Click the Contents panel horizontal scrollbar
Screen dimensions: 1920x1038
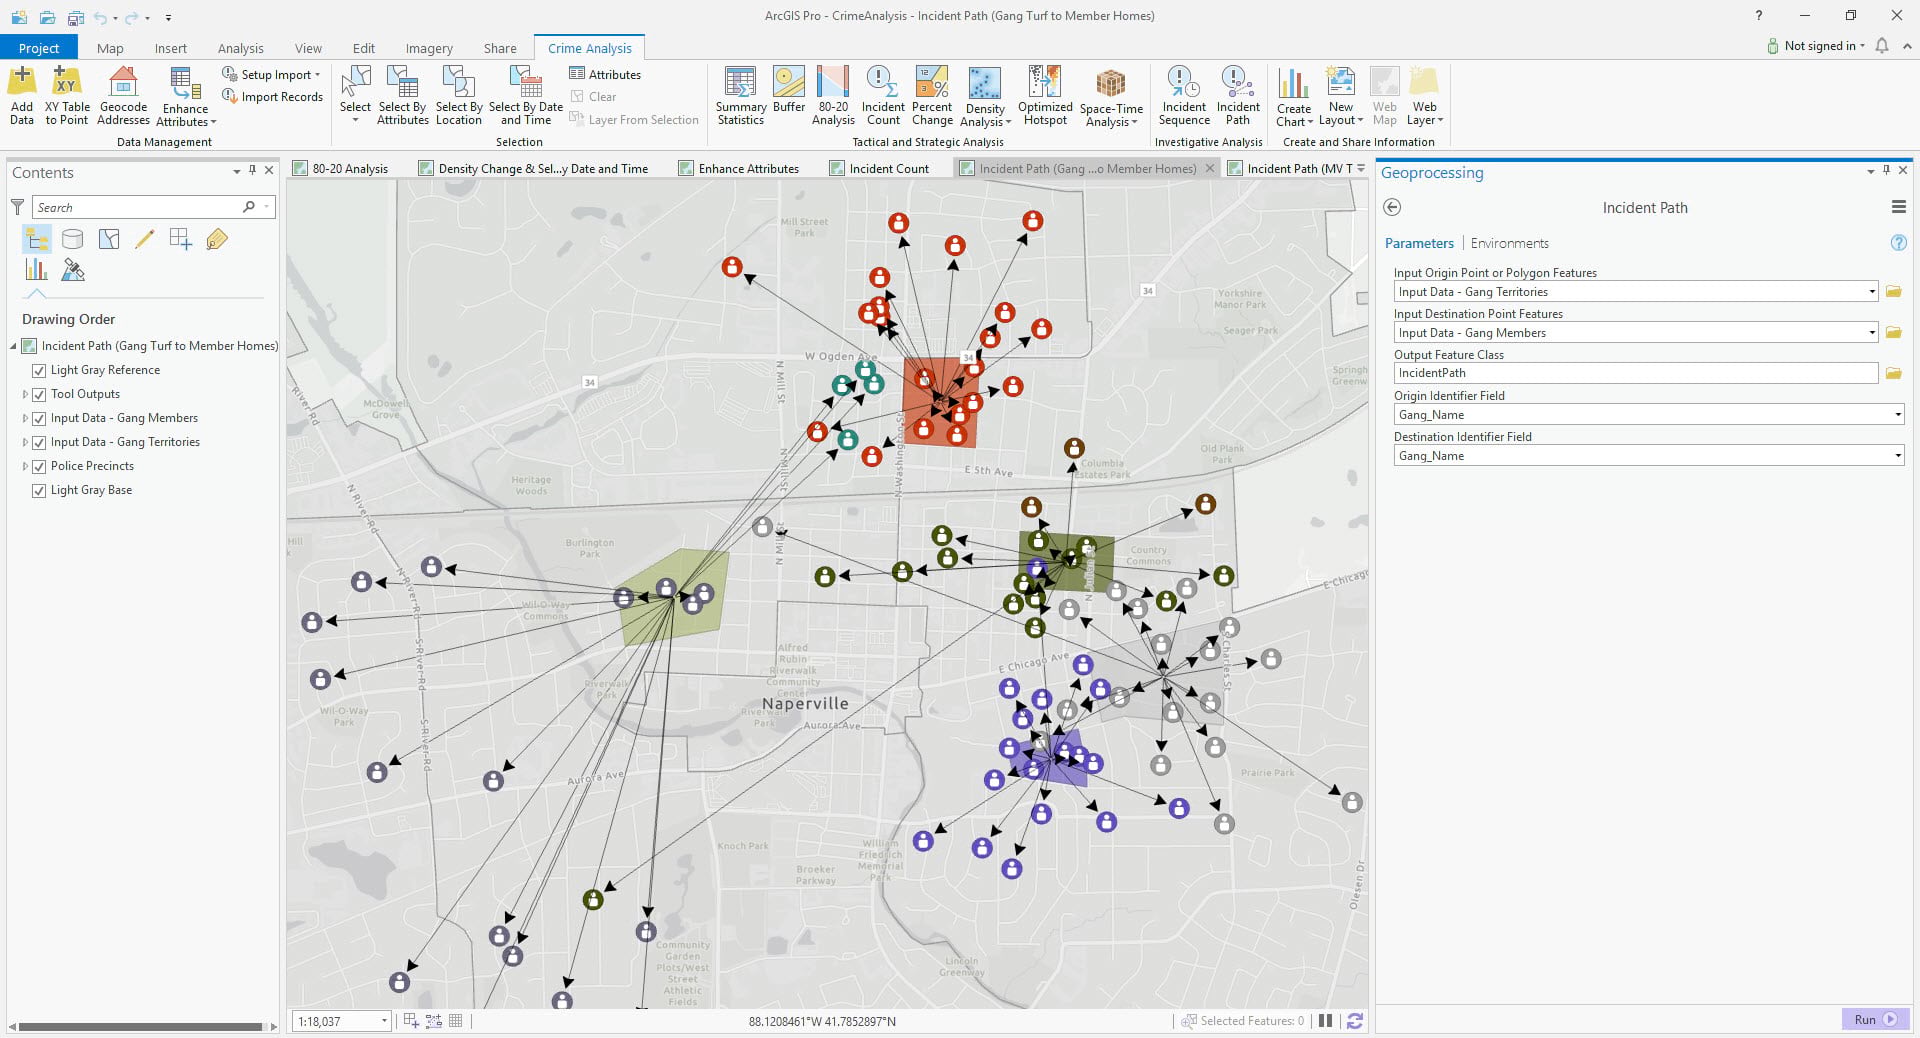pyautogui.click(x=140, y=1026)
